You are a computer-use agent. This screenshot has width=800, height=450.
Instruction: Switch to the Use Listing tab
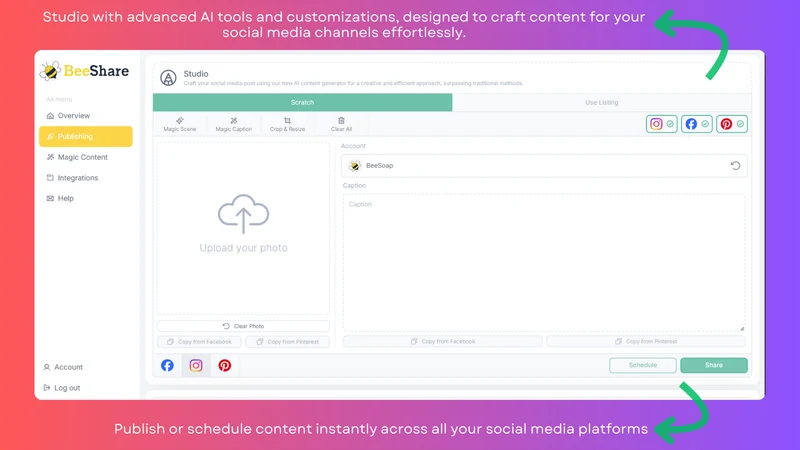tap(602, 103)
